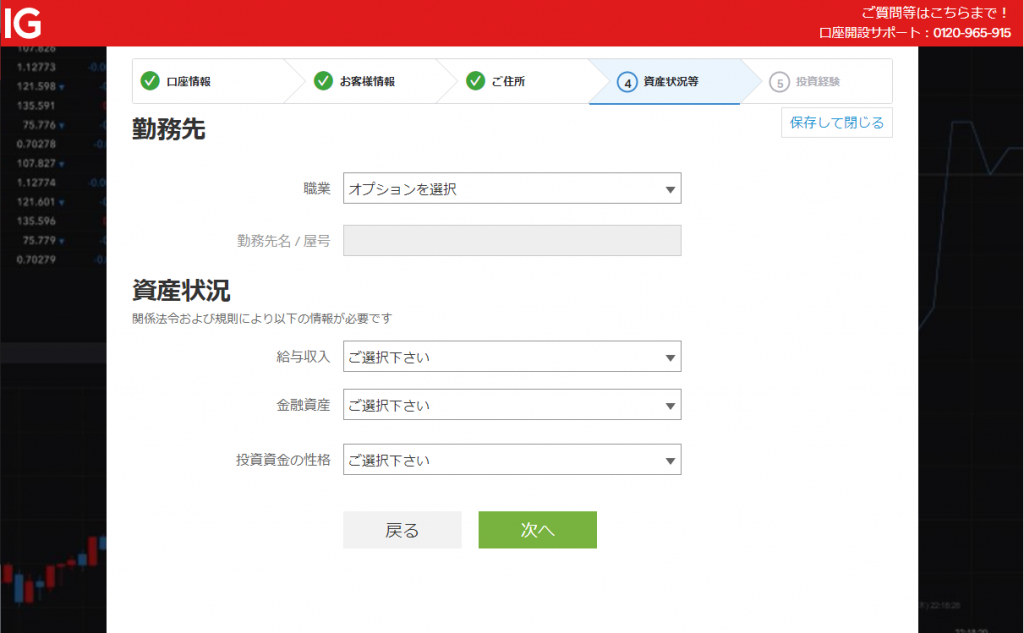Screen dimensions: 1024x633
Task: Click the 75.779 price in background list
Action: pyautogui.click(x=39, y=240)
